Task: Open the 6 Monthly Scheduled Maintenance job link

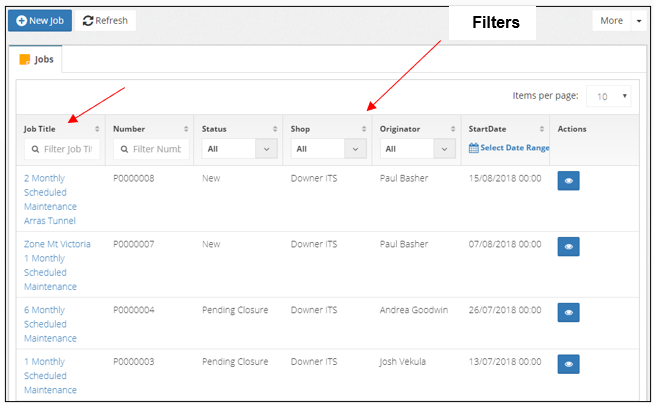Action: tap(50, 324)
